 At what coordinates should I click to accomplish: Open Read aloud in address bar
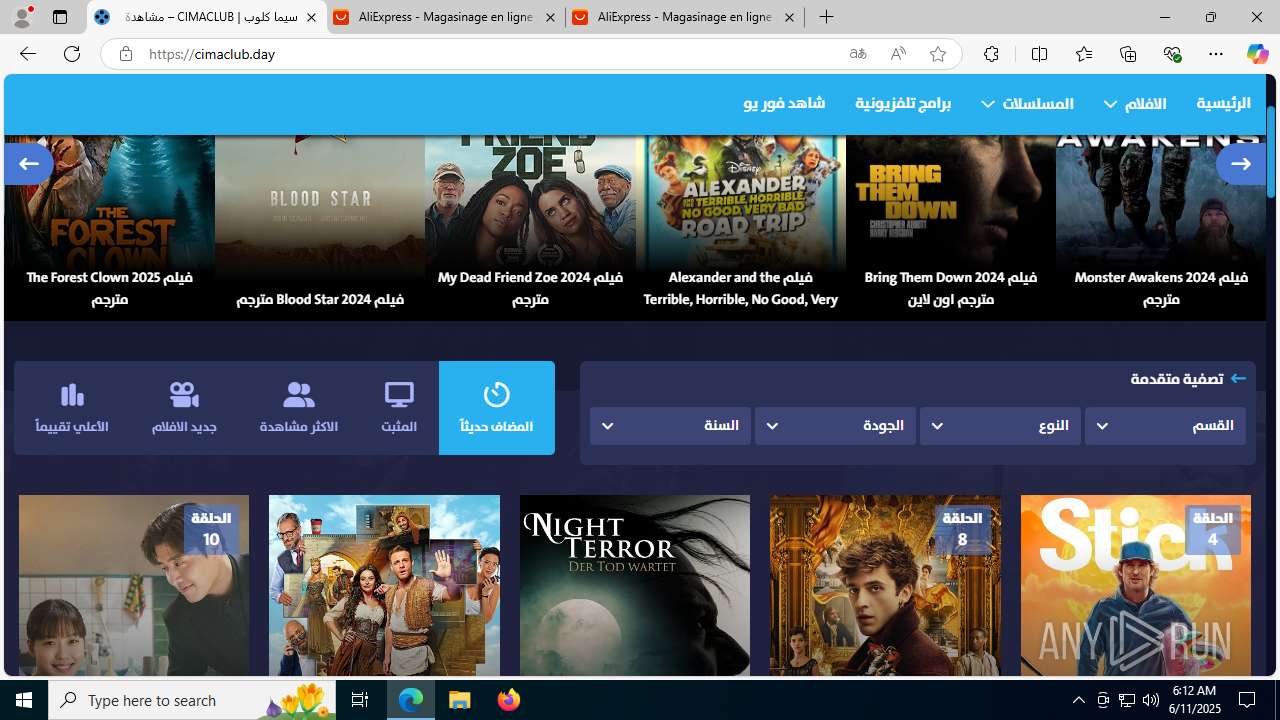tap(898, 54)
